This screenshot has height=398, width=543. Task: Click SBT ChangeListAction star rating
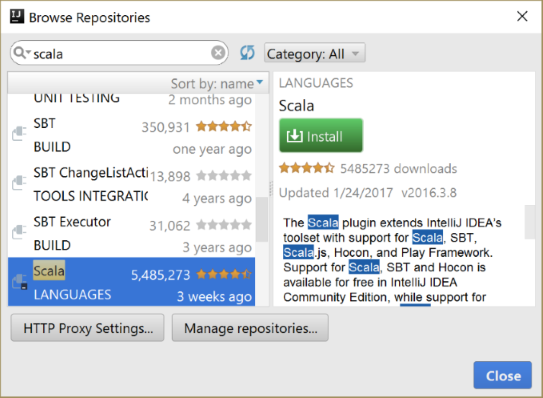[224, 176]
